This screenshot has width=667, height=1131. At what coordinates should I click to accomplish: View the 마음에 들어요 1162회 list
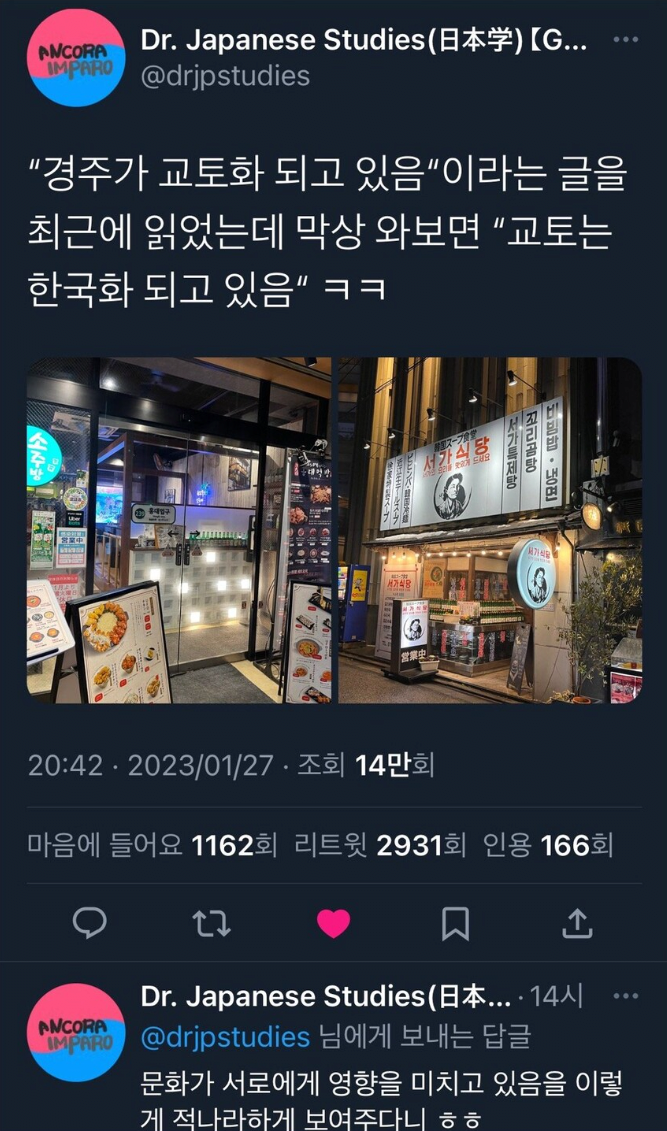152,845
